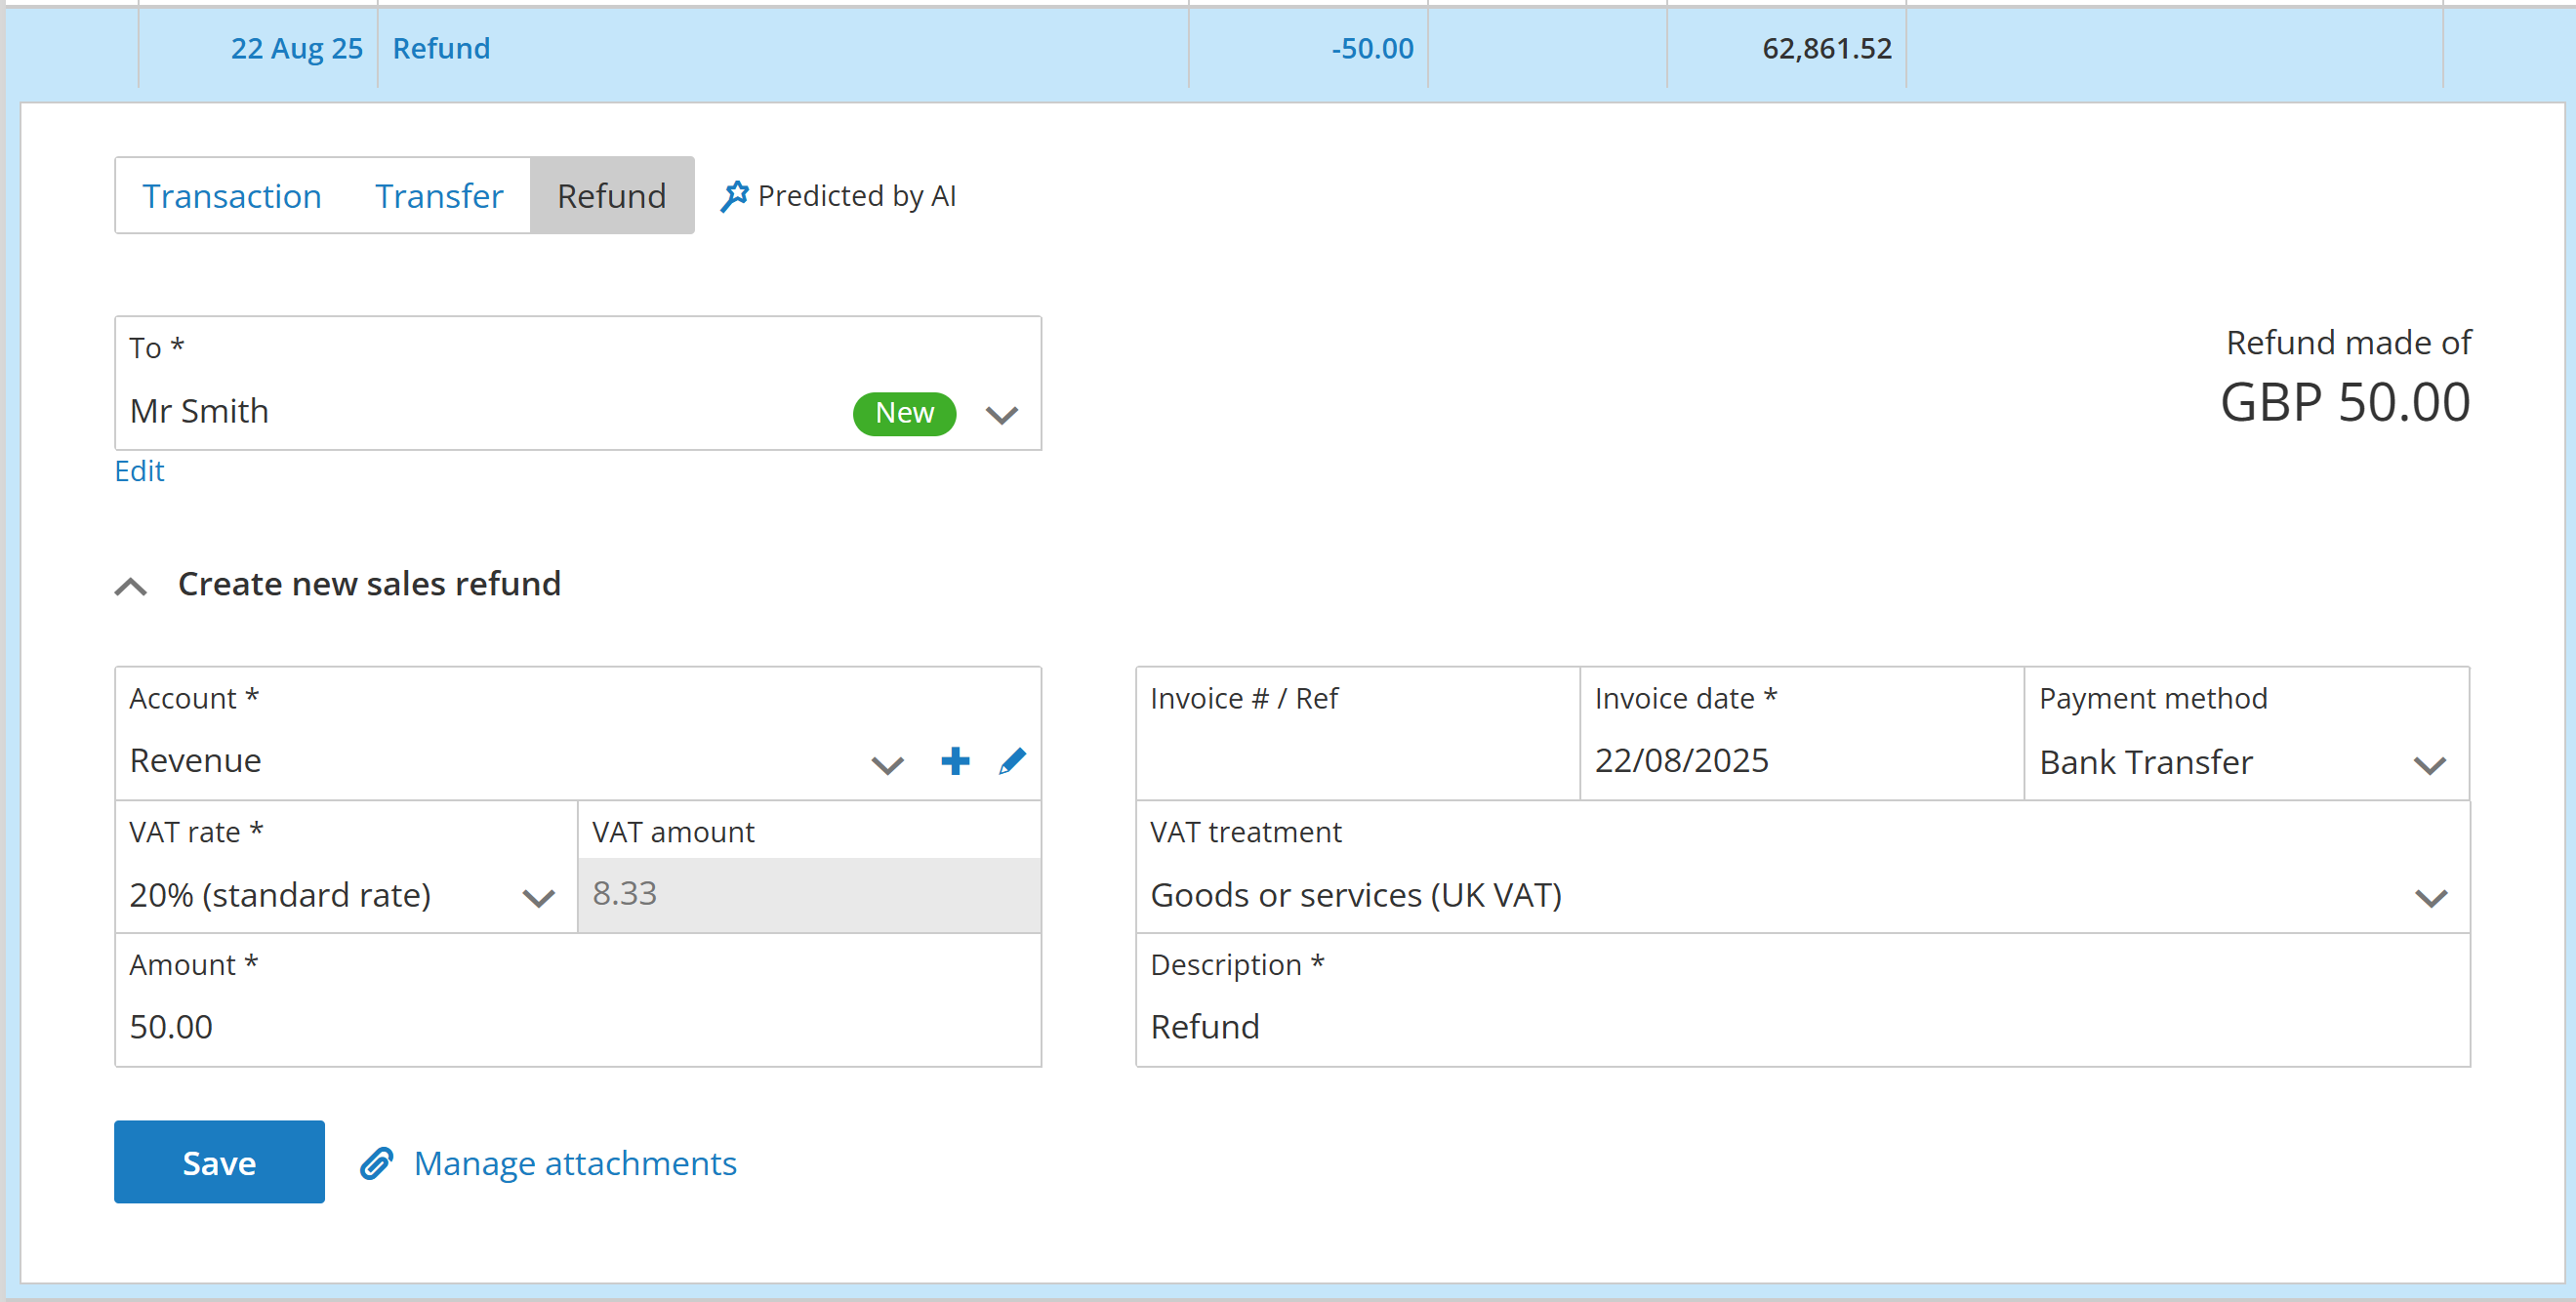Select the Refund tab
The image size is (2576, 1302).
point(611,196)
